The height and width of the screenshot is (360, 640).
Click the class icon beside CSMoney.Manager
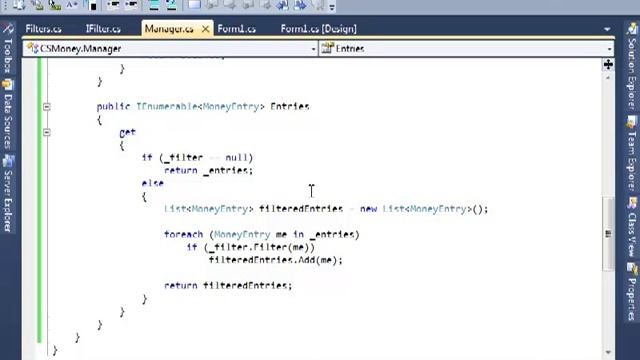click(x=32, y=48)
